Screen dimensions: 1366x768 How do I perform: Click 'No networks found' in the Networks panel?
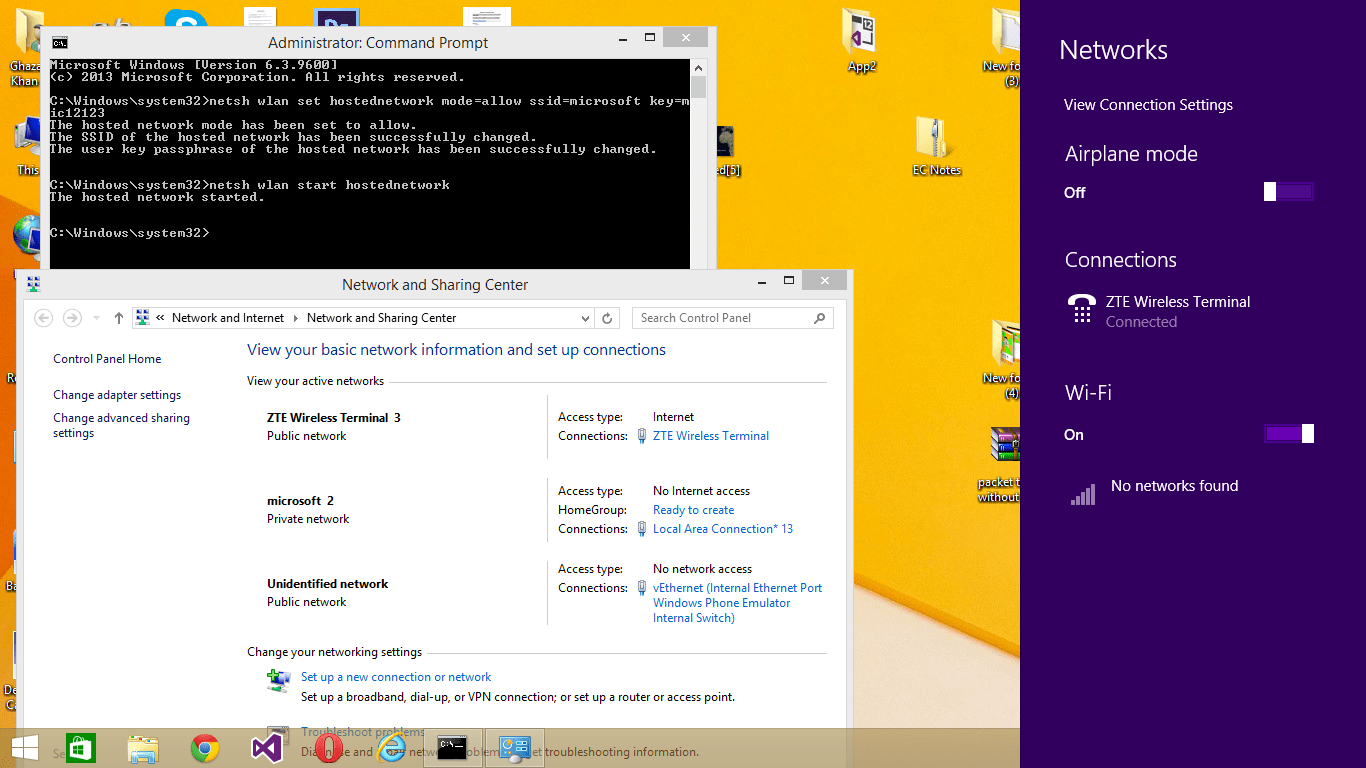(x=1175, y=486)
